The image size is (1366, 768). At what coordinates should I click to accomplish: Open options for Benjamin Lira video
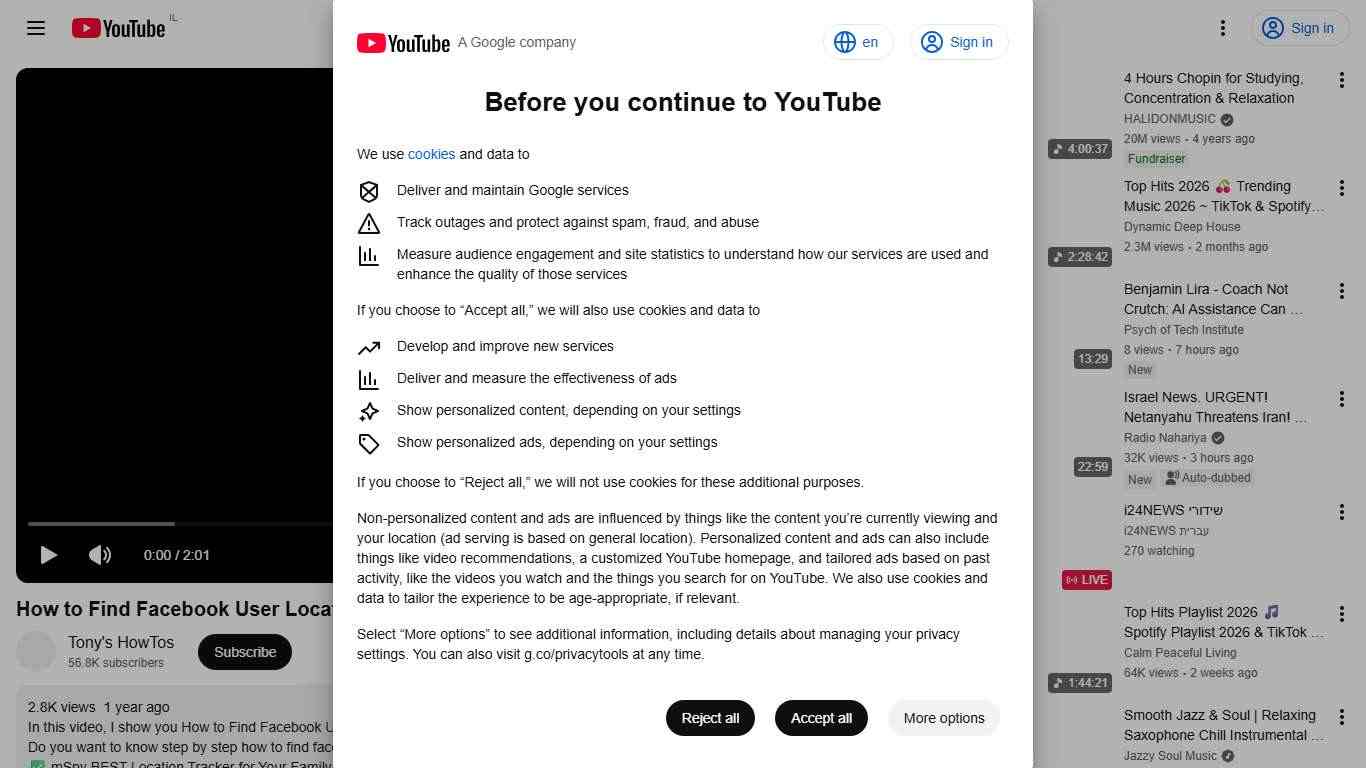pos(1342,291)
